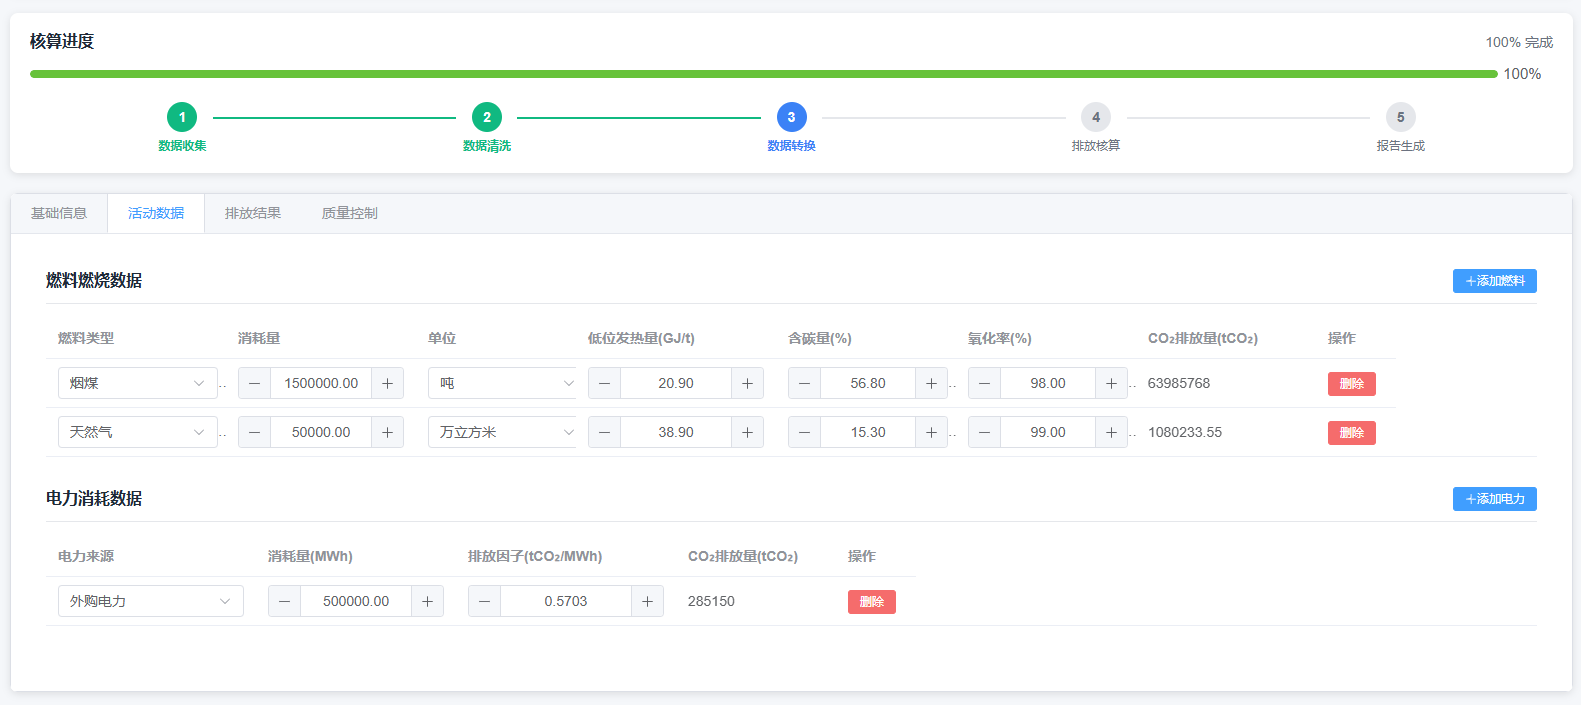
Task: Click the 99.00 oxidation rate field
Action: point(1048,432)
